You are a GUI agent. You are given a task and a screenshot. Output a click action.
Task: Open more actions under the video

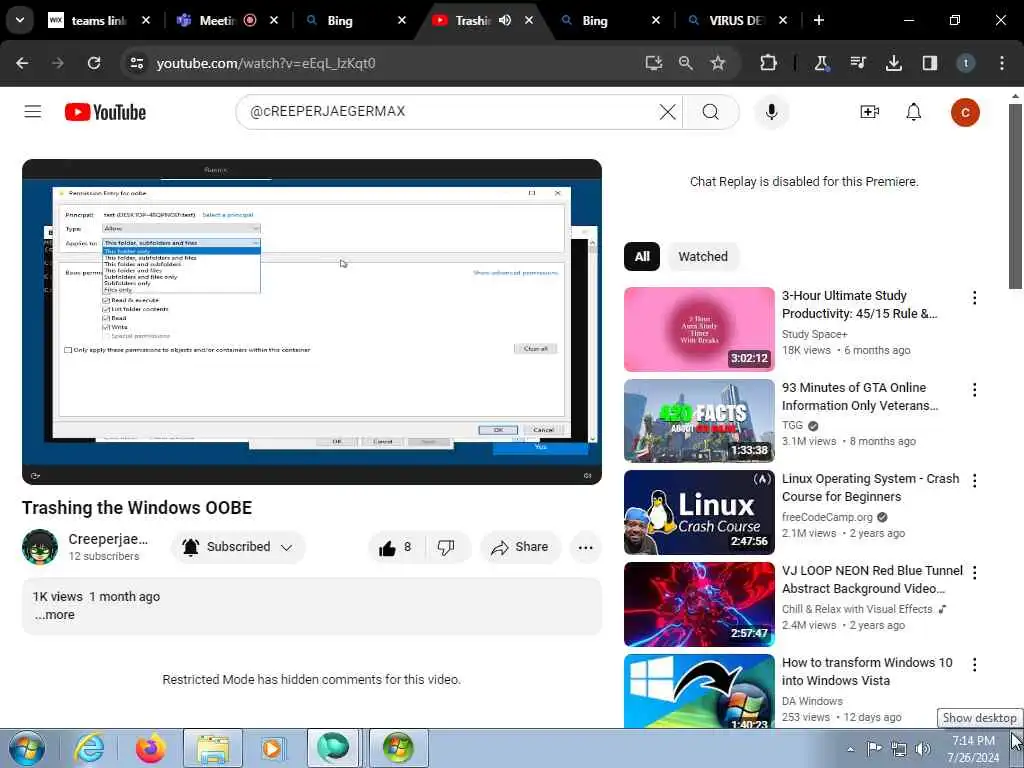point(586,547)
